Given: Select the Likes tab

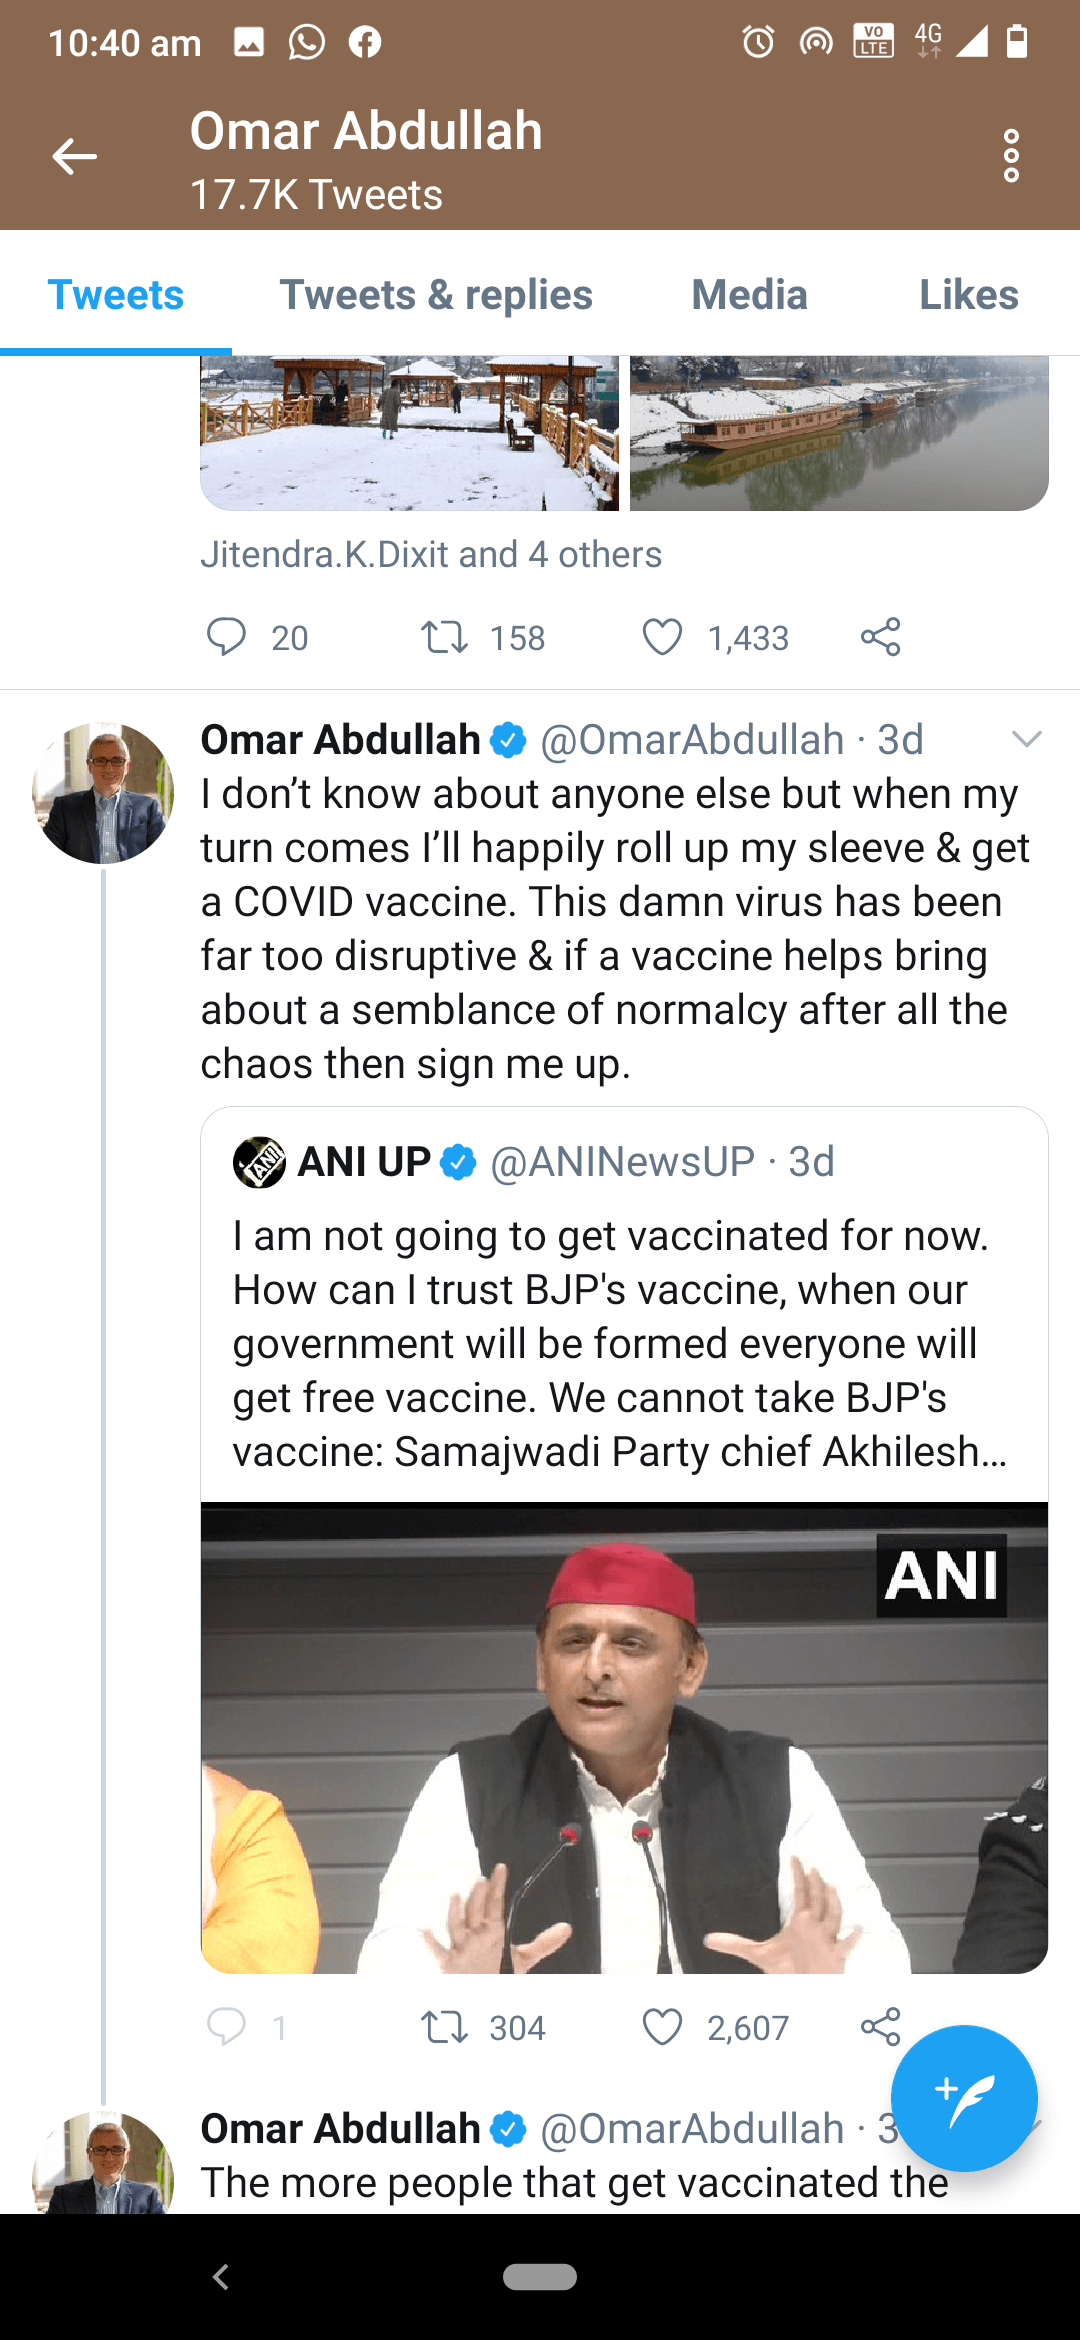Looking at the screenshot, I should [968, 295].
